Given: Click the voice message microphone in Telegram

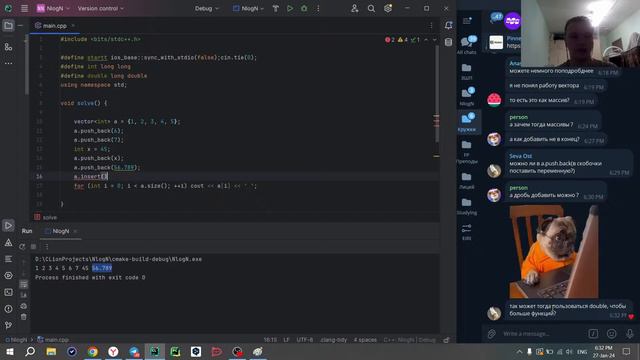Looking at the screenshot, I should 630,334.
